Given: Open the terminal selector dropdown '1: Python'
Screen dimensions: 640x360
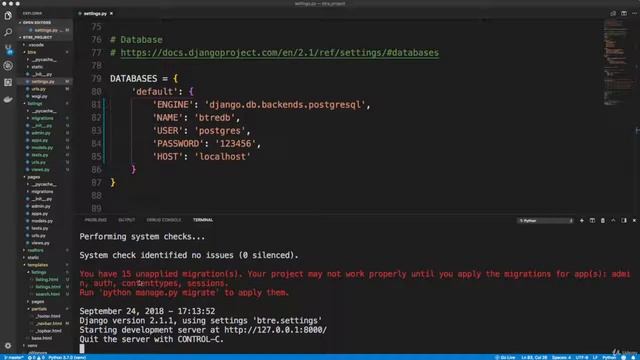Looking at the screenshot, I should 545,220.
